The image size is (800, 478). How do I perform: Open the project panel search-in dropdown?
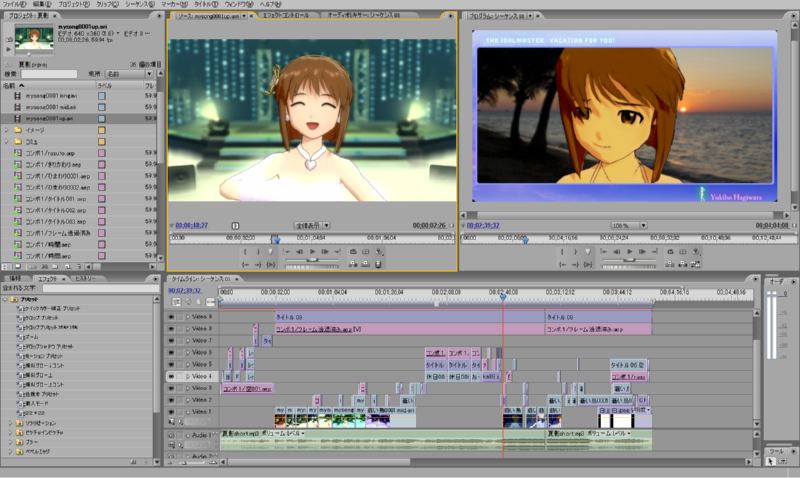[x=129, y=74]
